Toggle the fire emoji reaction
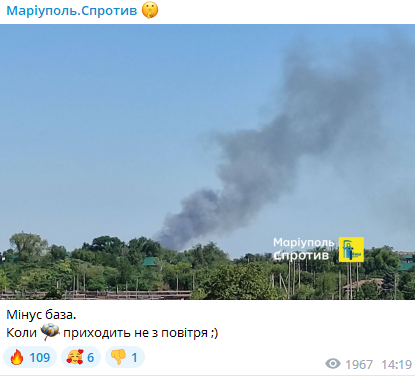The height and width of the screenshot is (378, 415). [30, 357]
